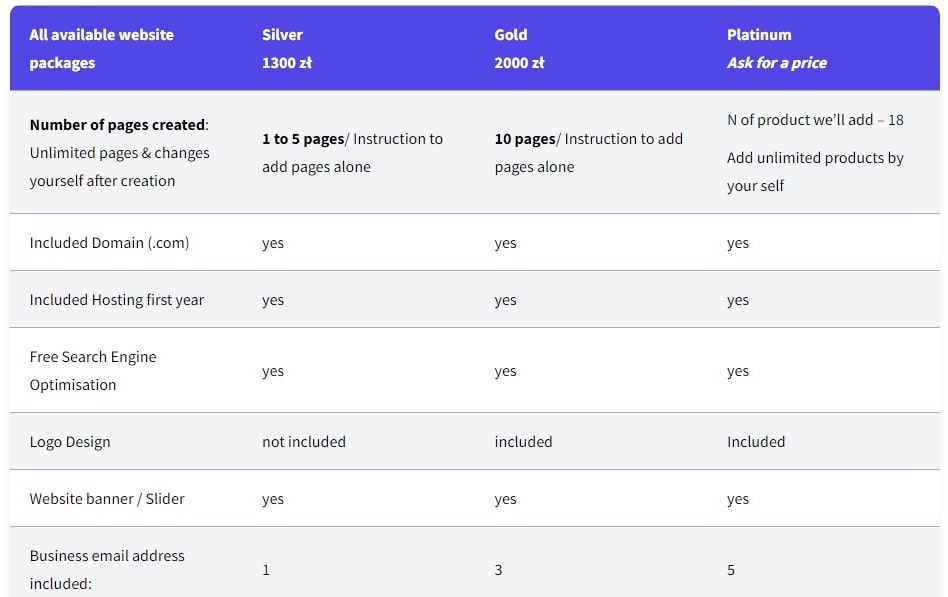Click the 'Number of pages created' label
Screen dimensions: 948x597
(x=118, y=125)
